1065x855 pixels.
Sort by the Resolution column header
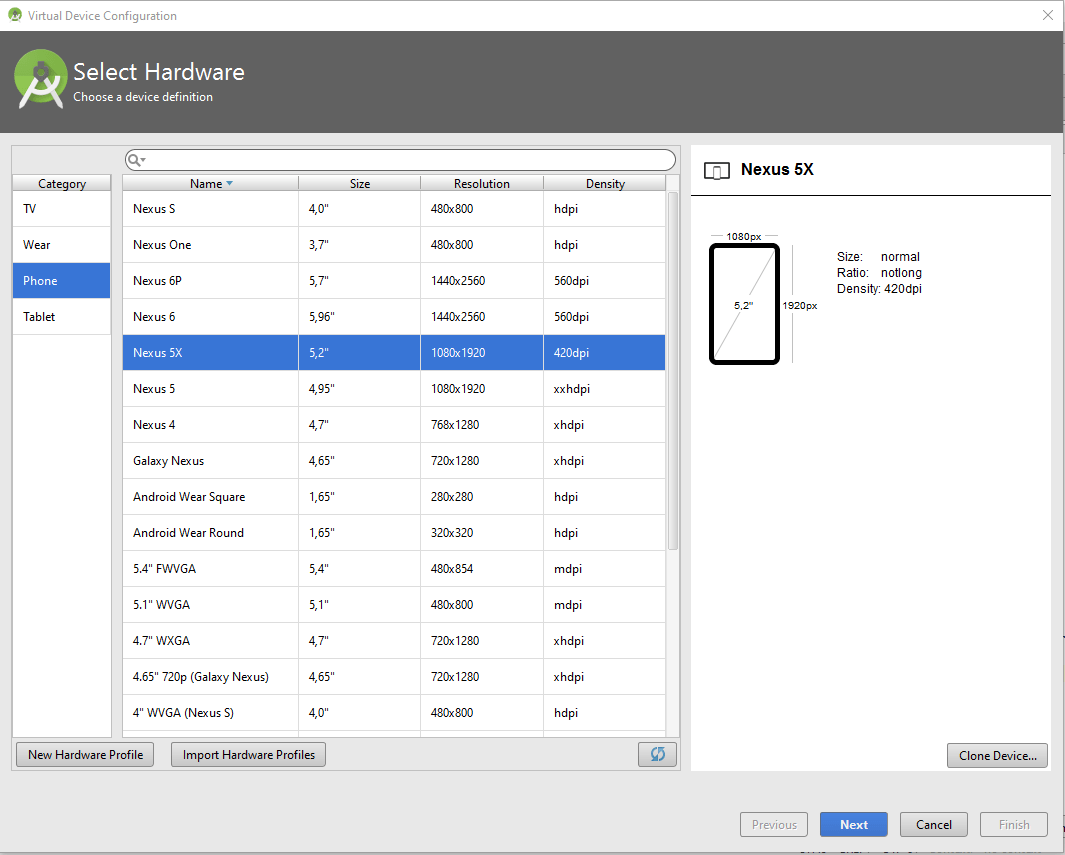click(x=482, y=183)
